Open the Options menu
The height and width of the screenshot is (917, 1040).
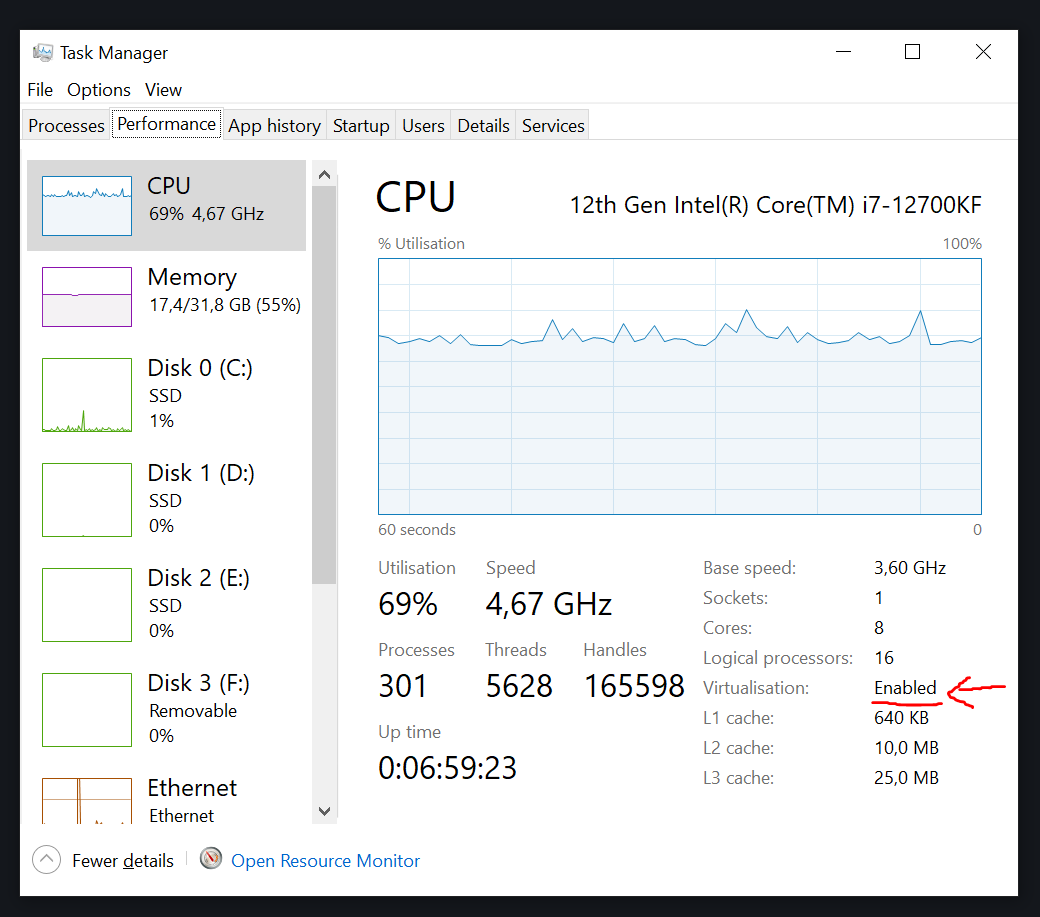99,90
